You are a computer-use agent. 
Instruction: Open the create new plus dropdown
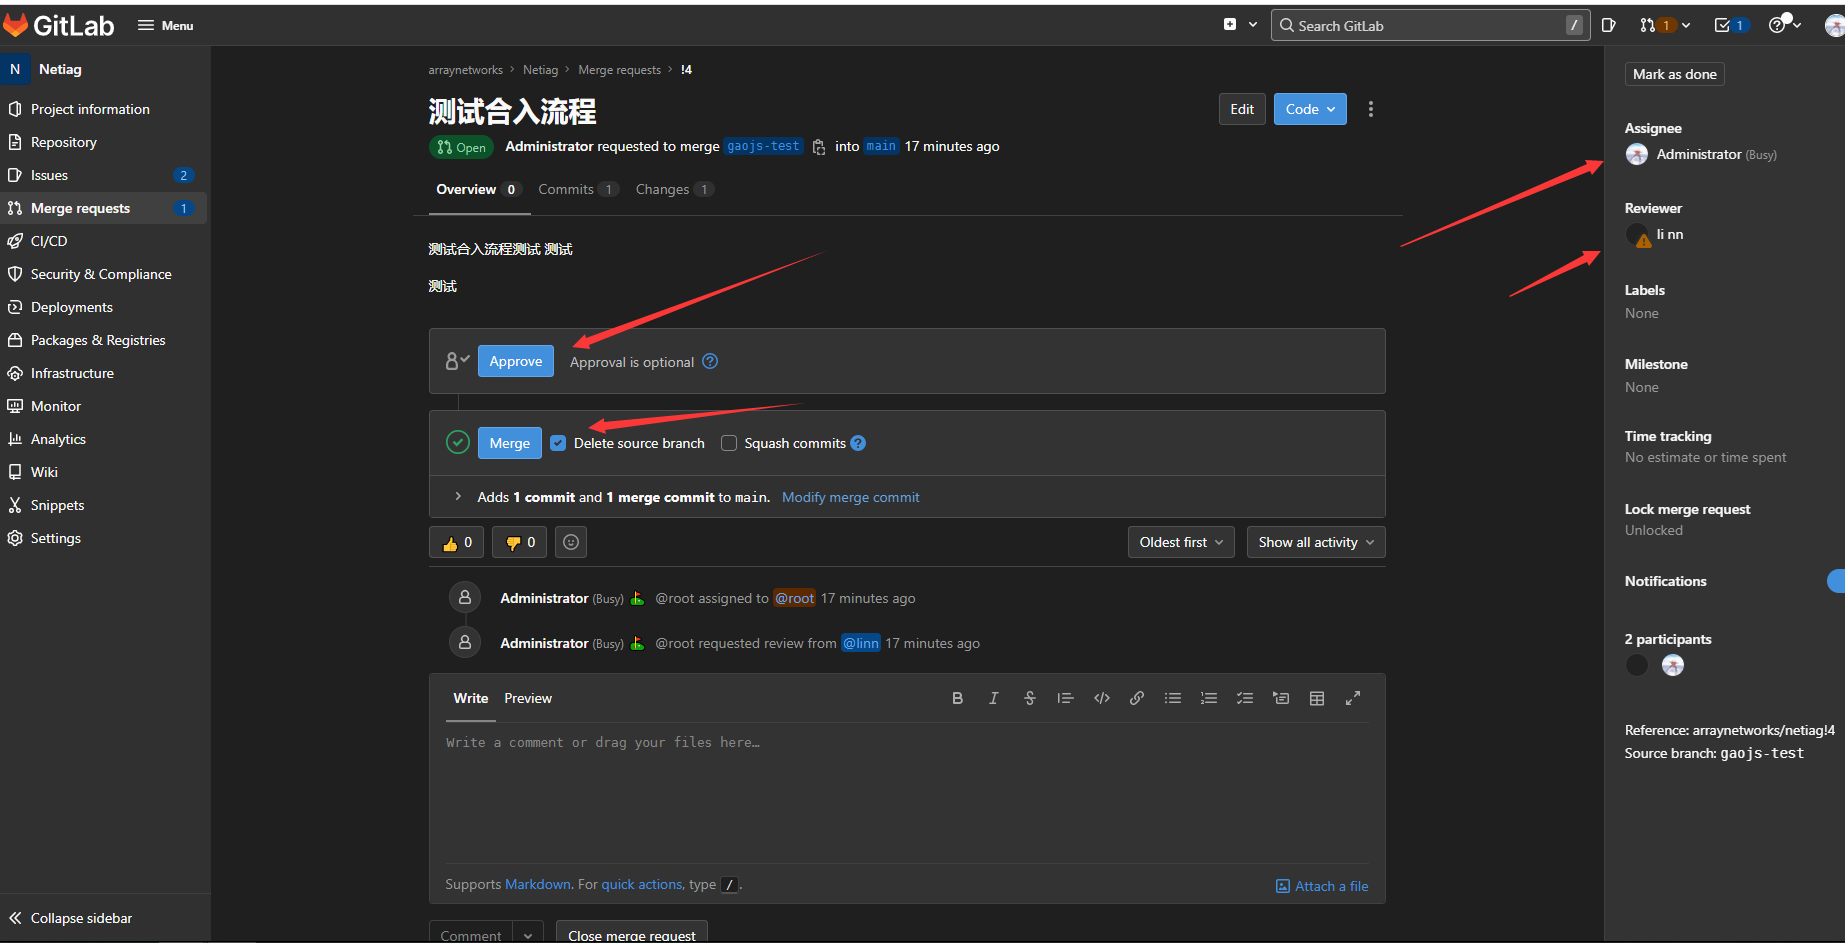1240,25
